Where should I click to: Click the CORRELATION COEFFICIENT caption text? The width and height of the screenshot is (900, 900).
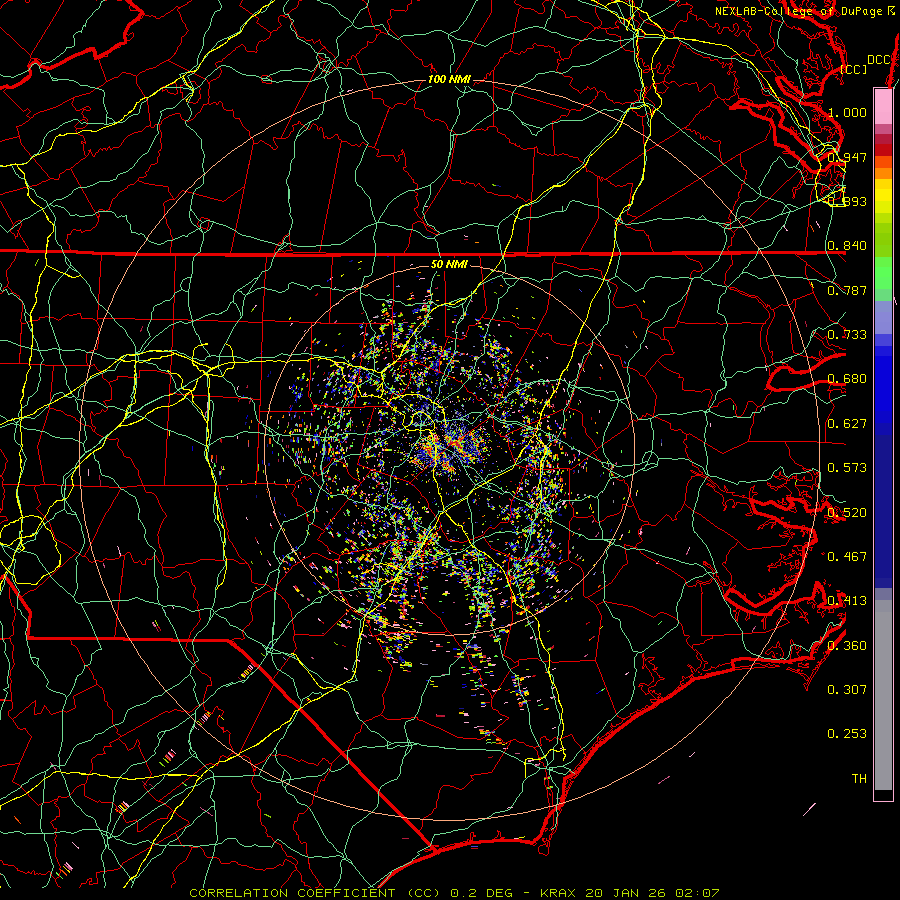click(292, 893)
